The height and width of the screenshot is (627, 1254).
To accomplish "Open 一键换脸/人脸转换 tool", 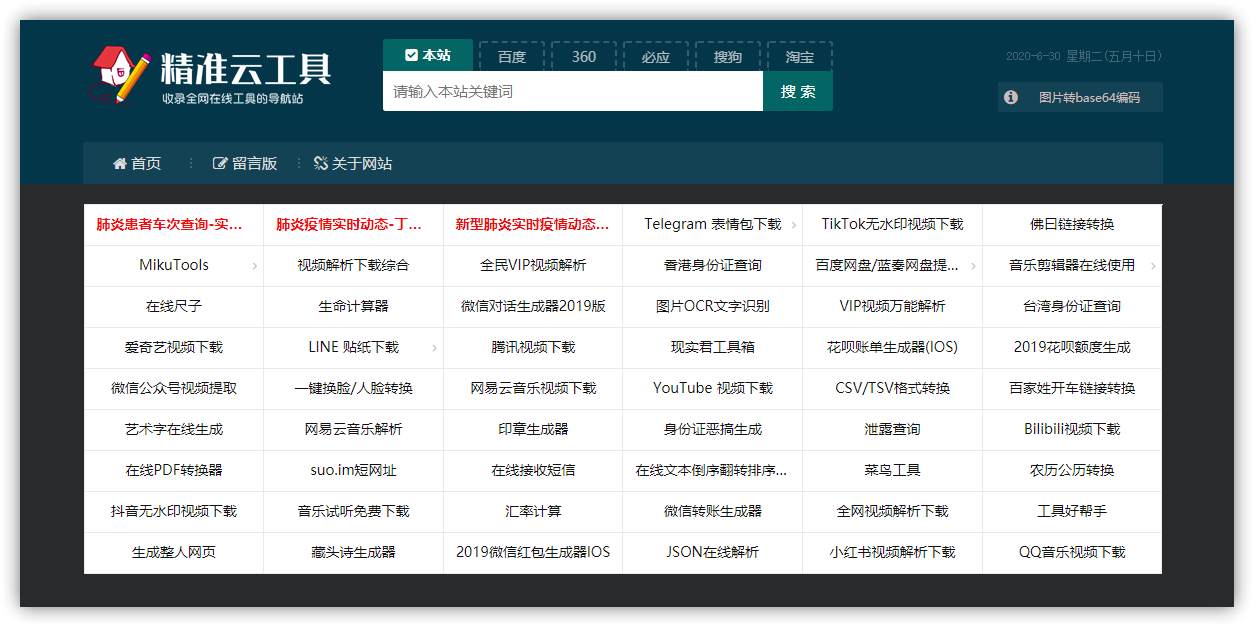I will [353, 389].
